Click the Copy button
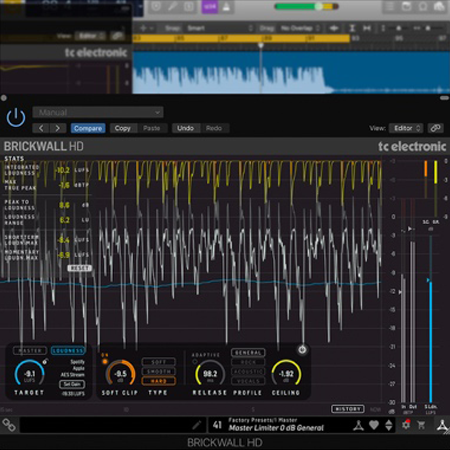Image resolution: width=450 pixels, height=450 pixels. point(122,128)
